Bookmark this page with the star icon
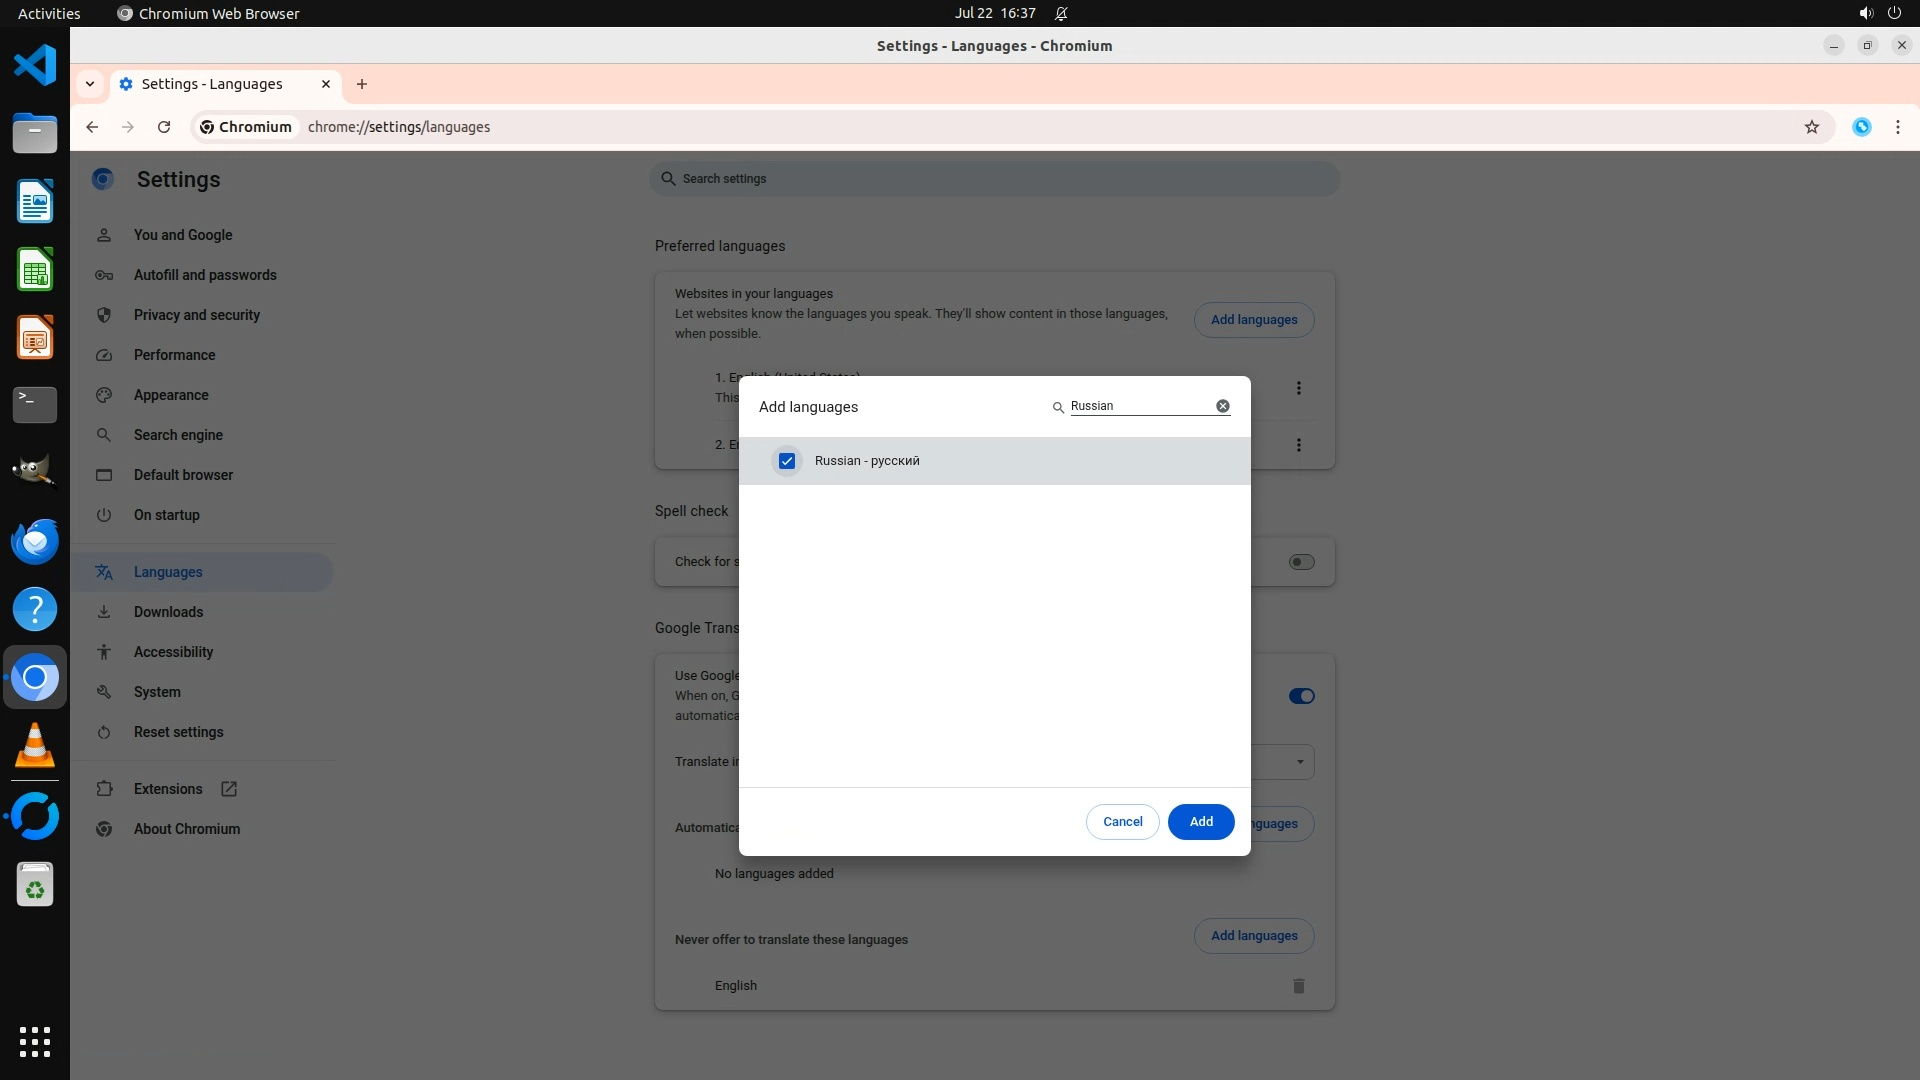 tap(1811, 127)
